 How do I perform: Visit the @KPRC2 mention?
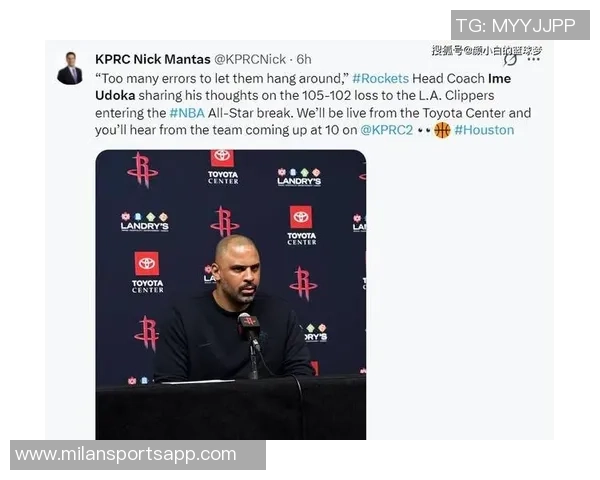click(386, 130)
